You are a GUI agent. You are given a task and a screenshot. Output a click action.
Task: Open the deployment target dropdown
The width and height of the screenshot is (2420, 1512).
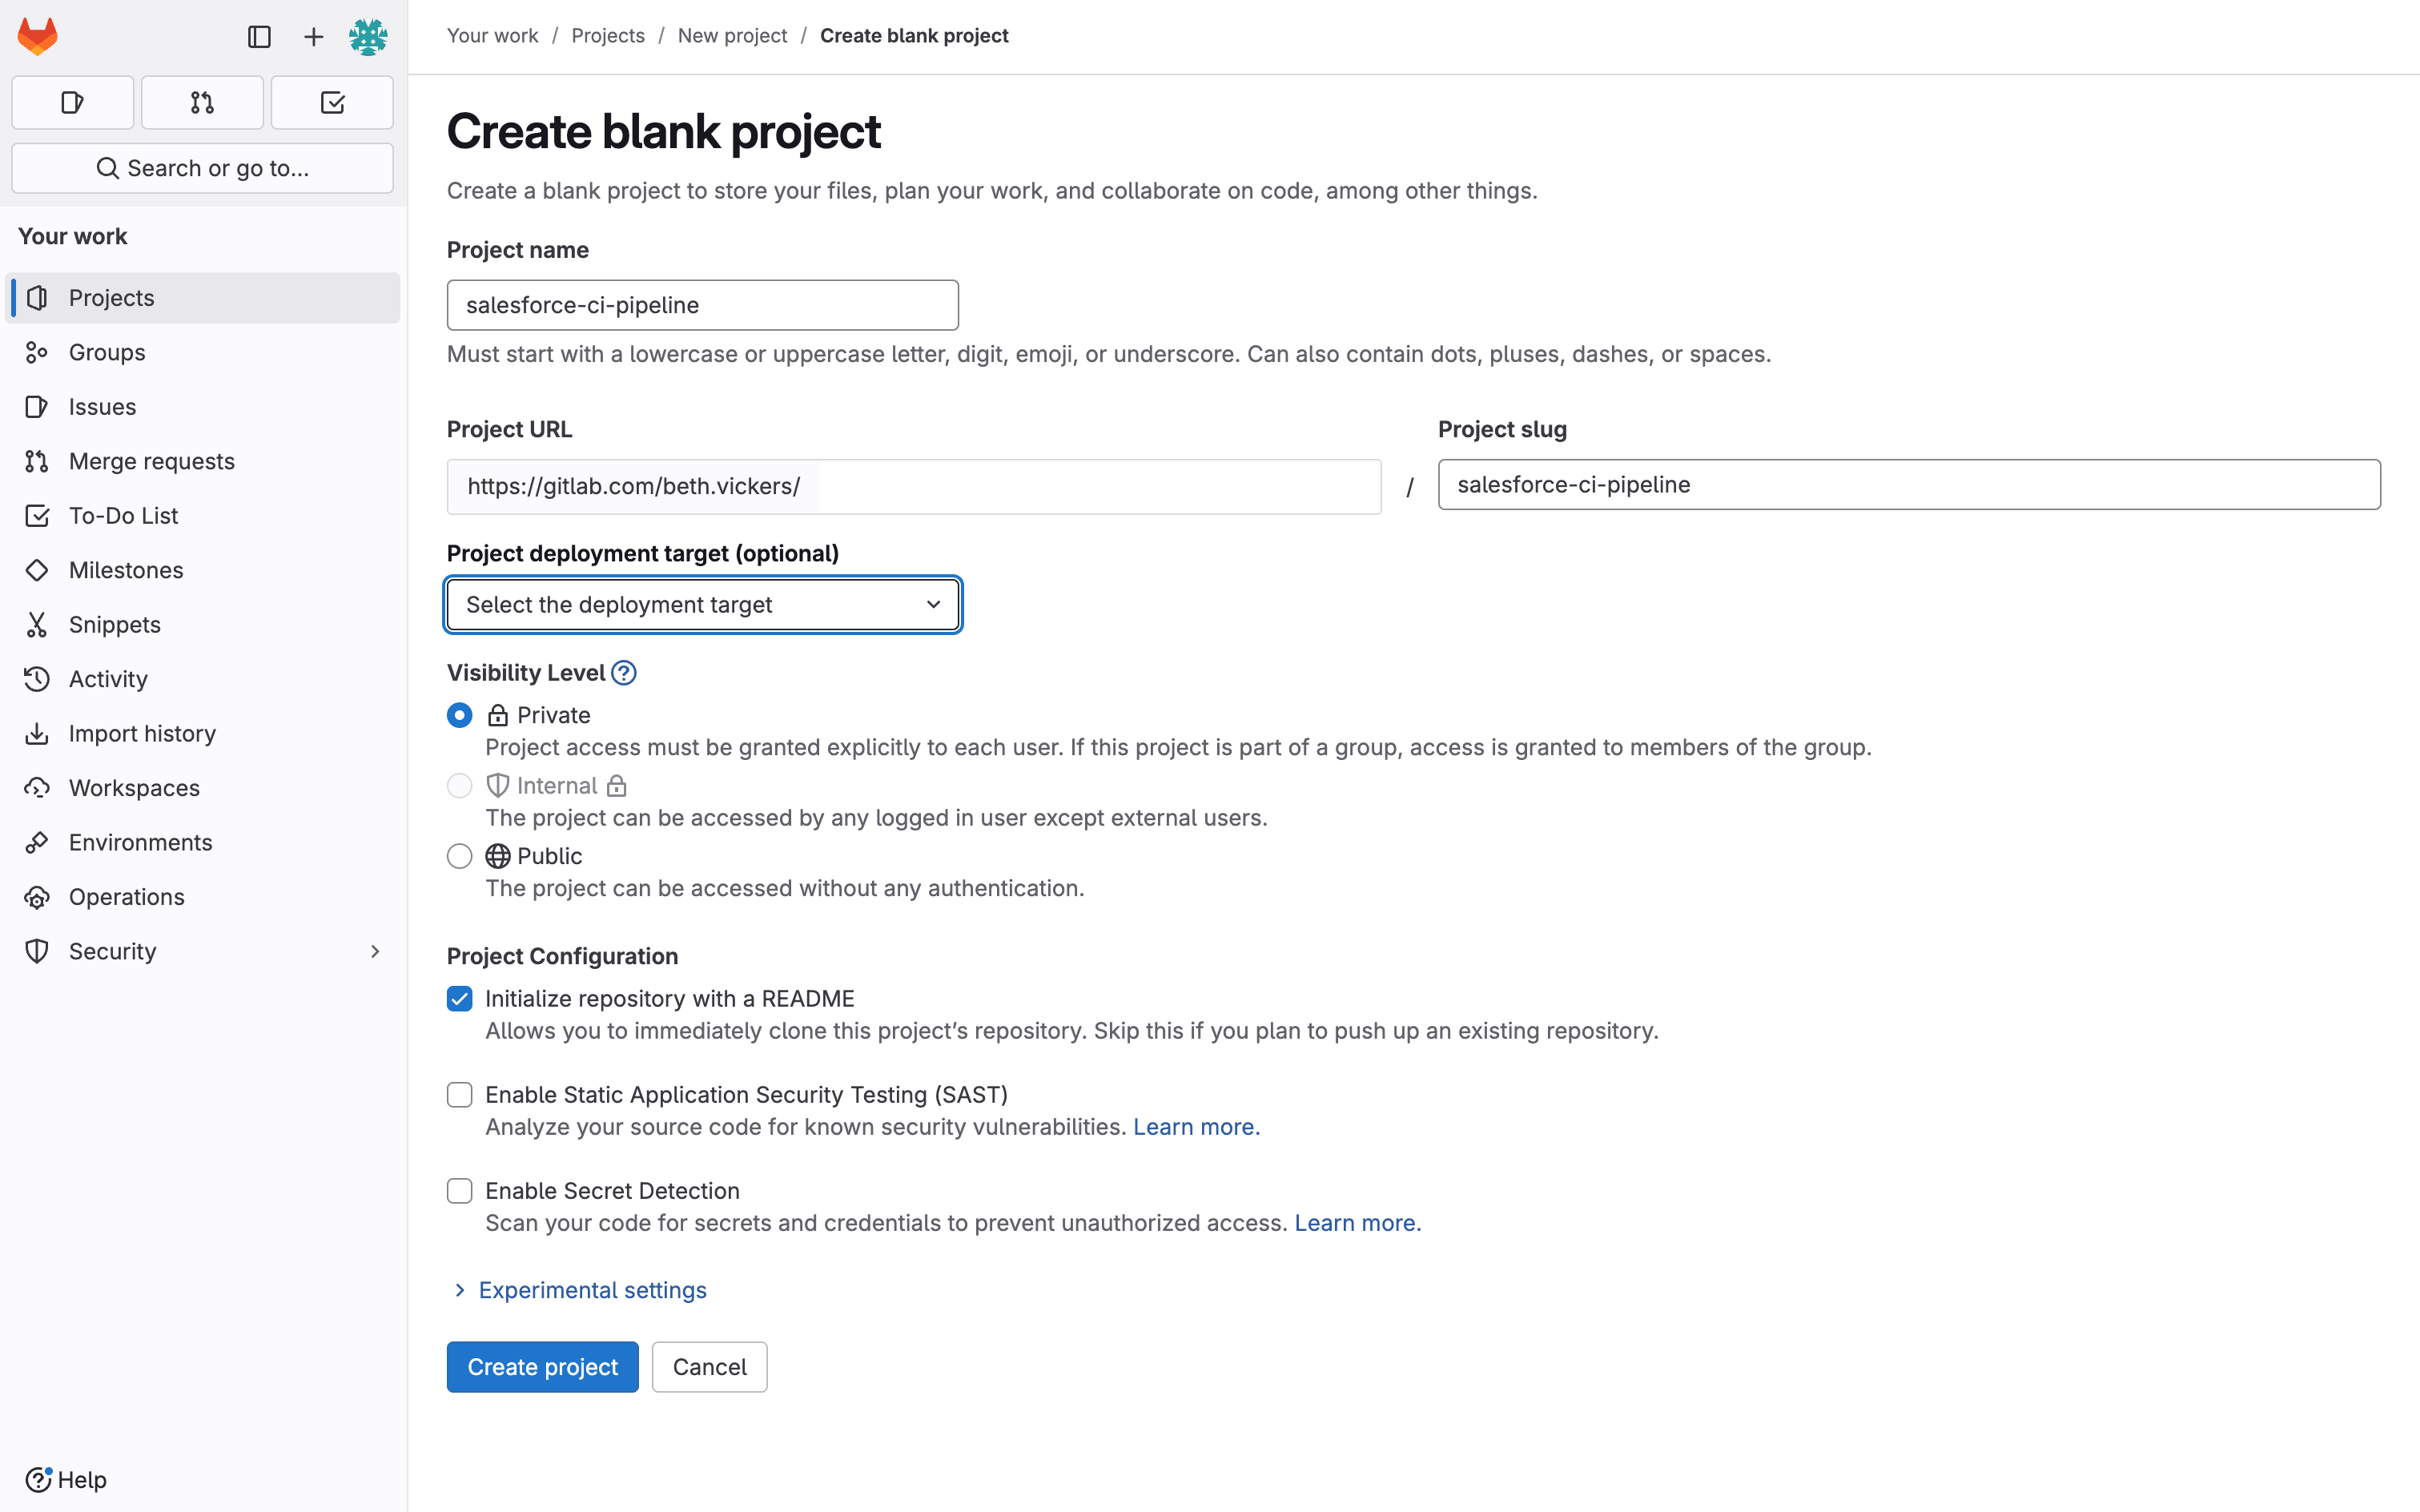(x=703, y=605)
